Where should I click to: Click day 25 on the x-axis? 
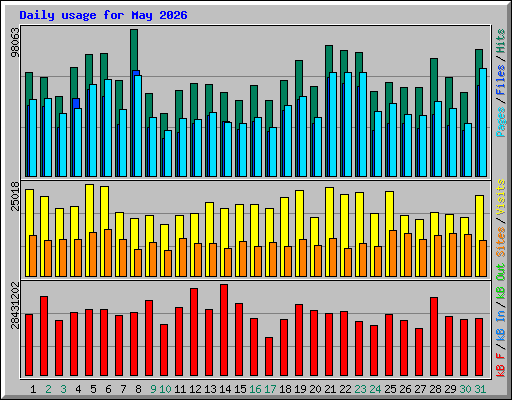[x=390, y=389]
